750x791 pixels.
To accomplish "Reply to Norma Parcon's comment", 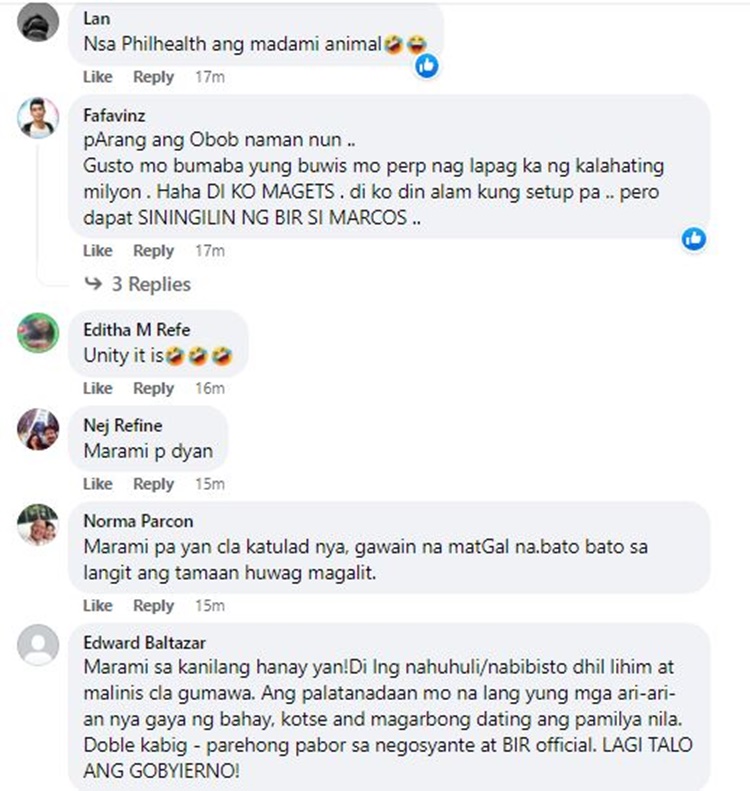I will pyautogui.click(x=153, y=605).
